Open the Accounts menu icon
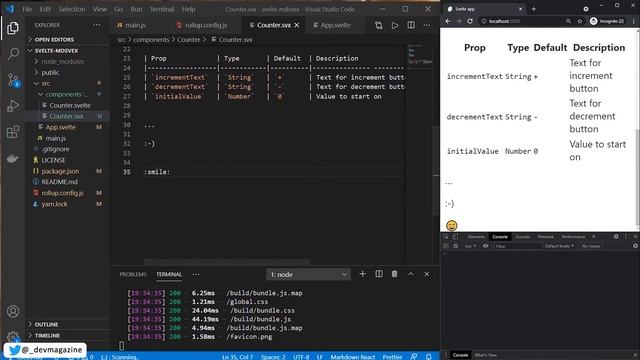Image resolution: width=640 pixels, height=360 pixels. (13, 311)
